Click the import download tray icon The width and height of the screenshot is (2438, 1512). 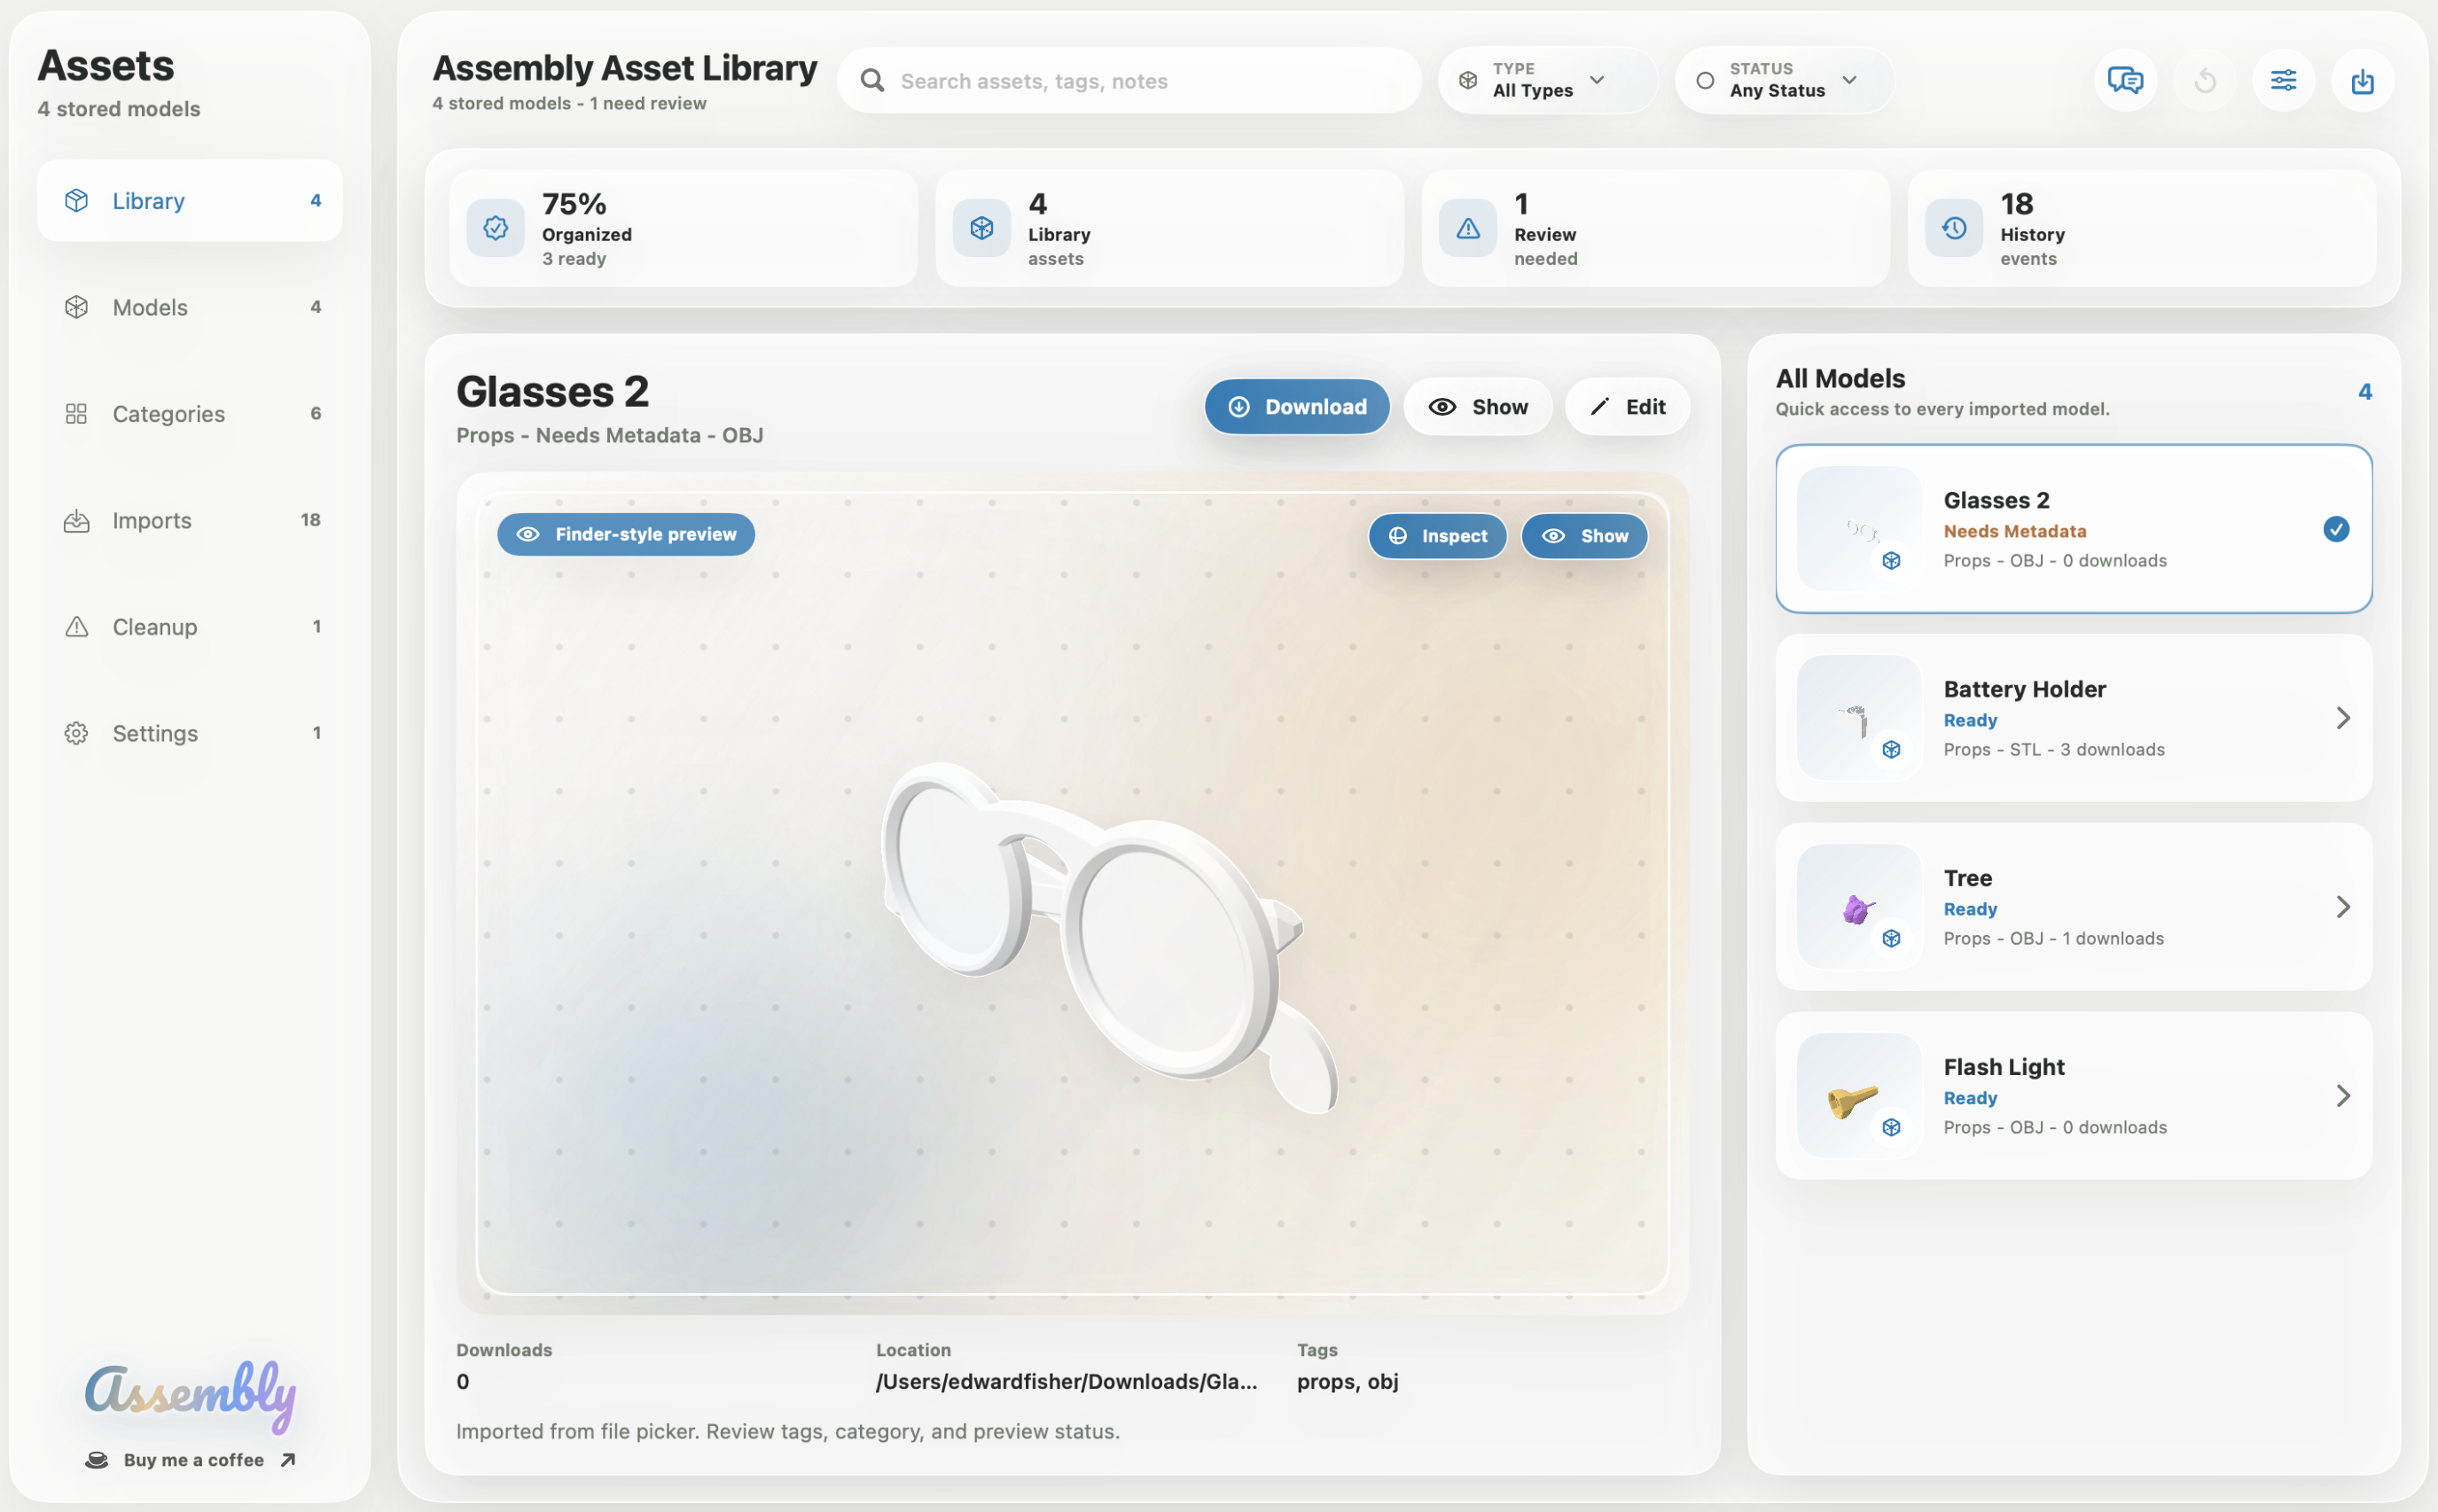click(x=2362, y=80)
